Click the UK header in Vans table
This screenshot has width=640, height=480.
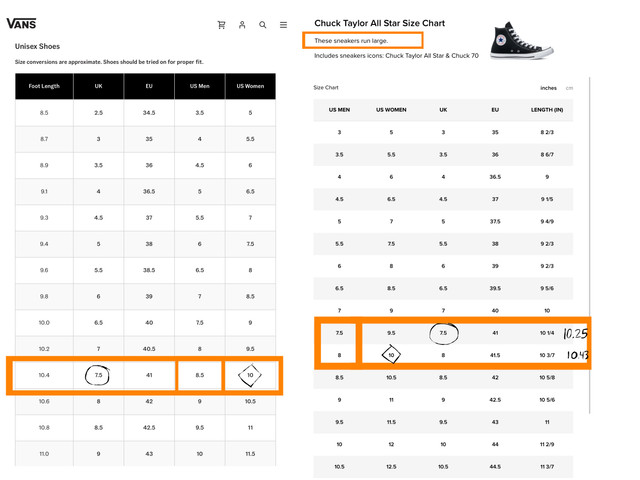pos(98,86)
